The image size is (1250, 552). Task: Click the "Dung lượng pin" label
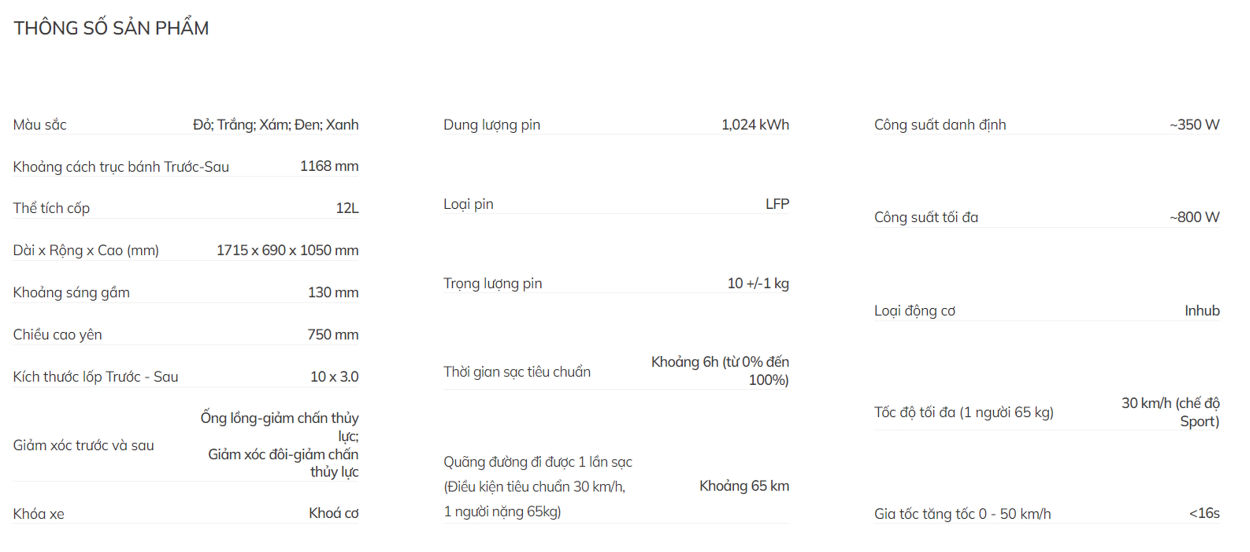[491, 125]
